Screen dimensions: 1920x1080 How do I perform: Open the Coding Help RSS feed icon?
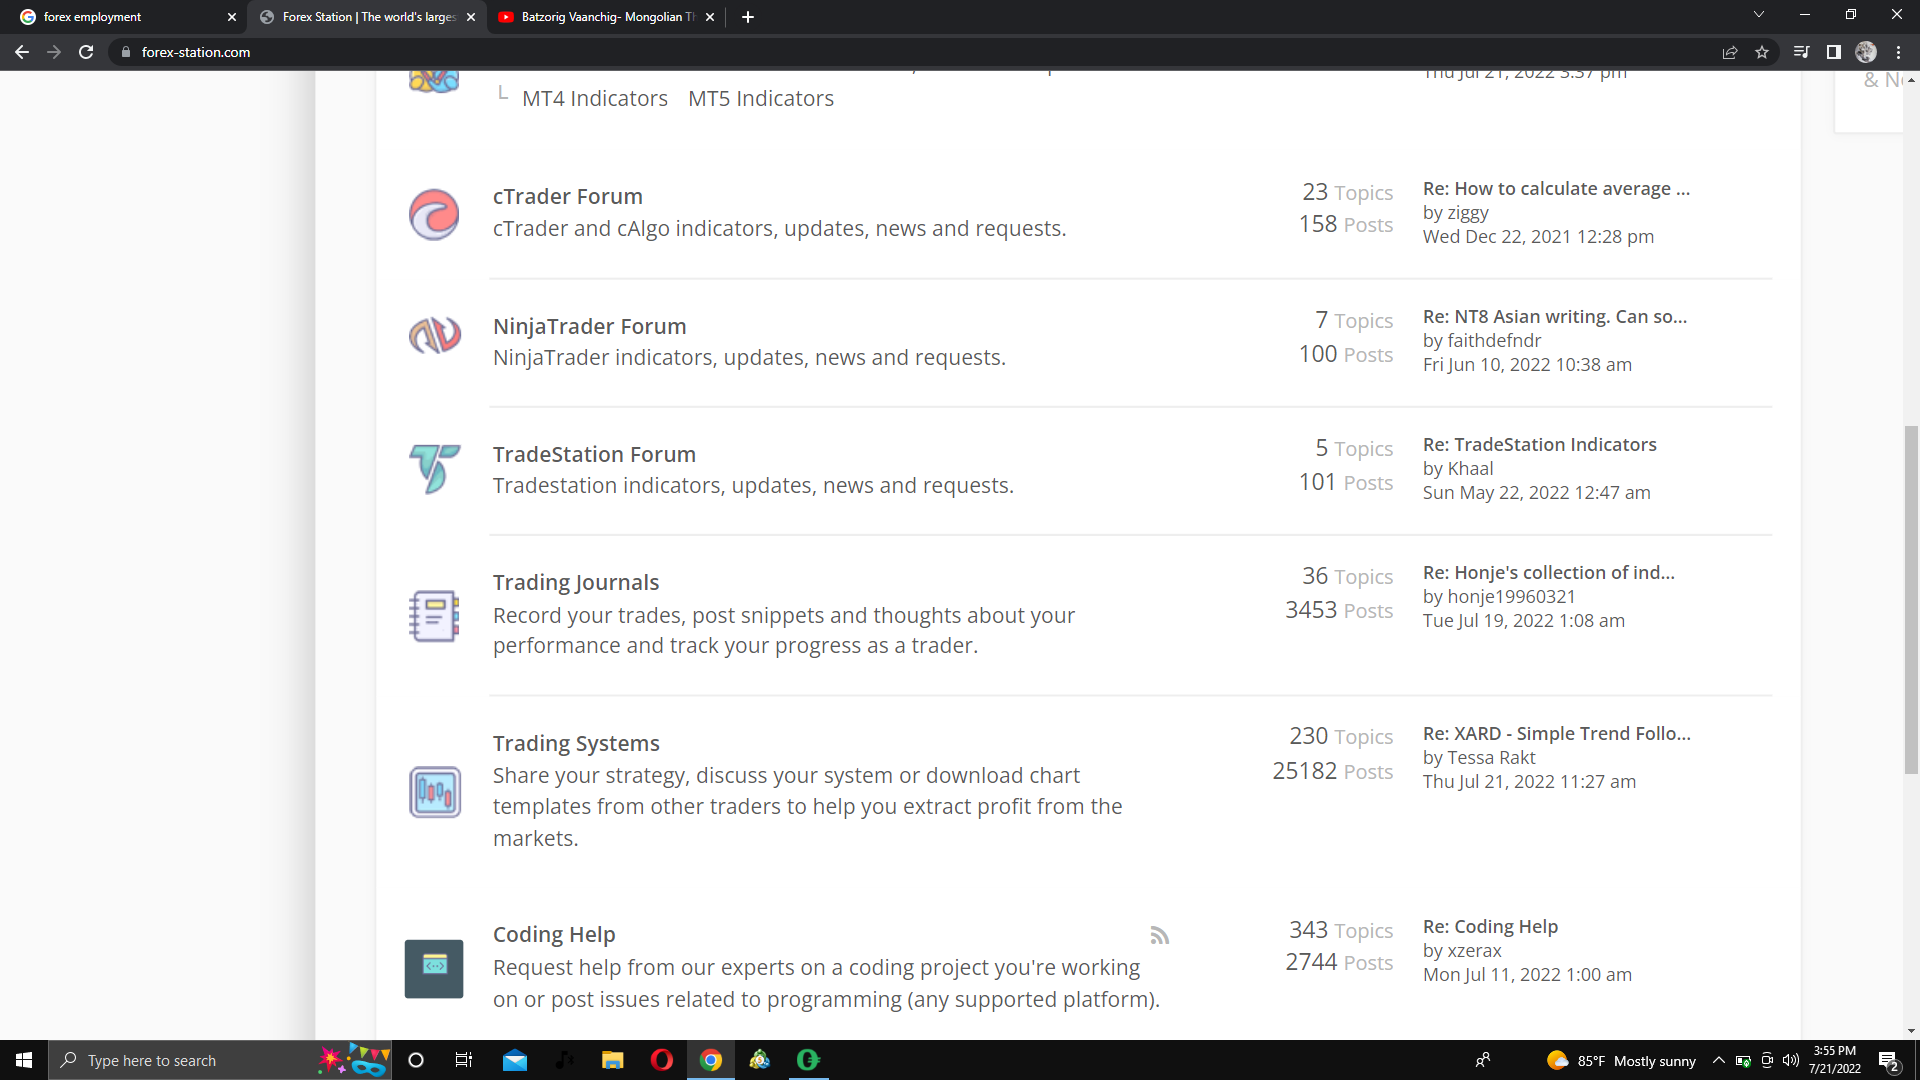pos(1159,936)
